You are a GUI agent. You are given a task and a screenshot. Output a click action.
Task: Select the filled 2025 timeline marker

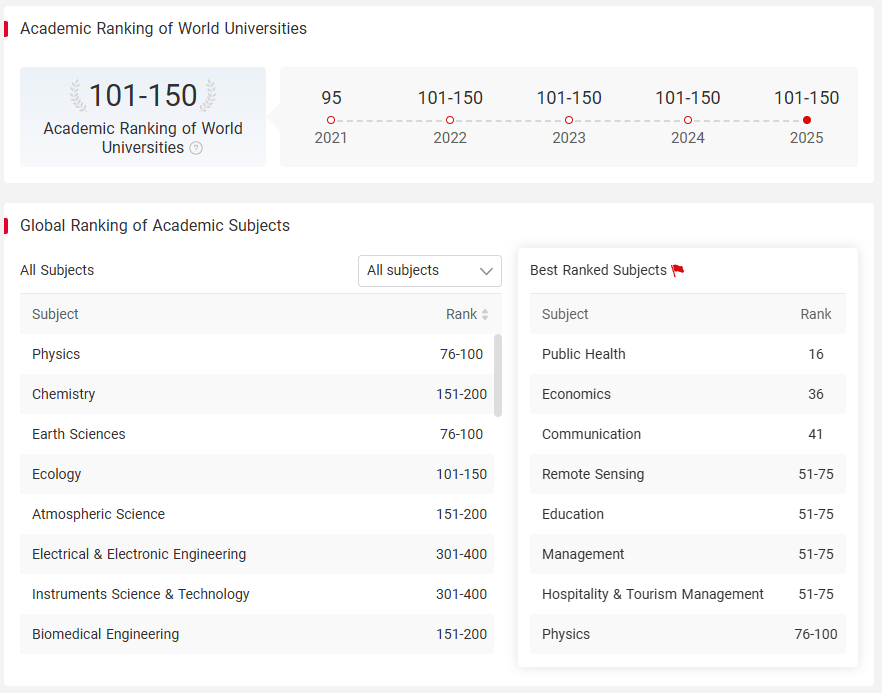[x=807, y=120]
